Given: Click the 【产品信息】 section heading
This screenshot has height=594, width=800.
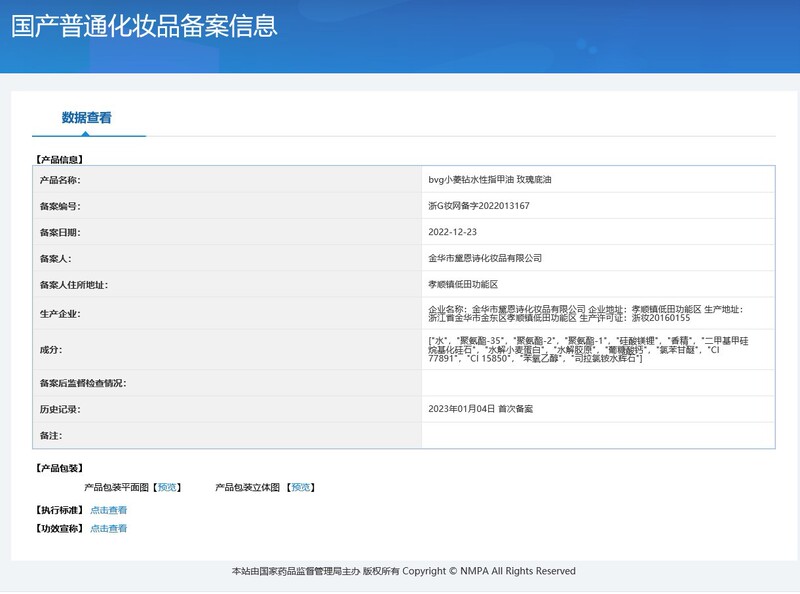Looking at the screenshot, I should pyautogui.click(x=59, y=160).
